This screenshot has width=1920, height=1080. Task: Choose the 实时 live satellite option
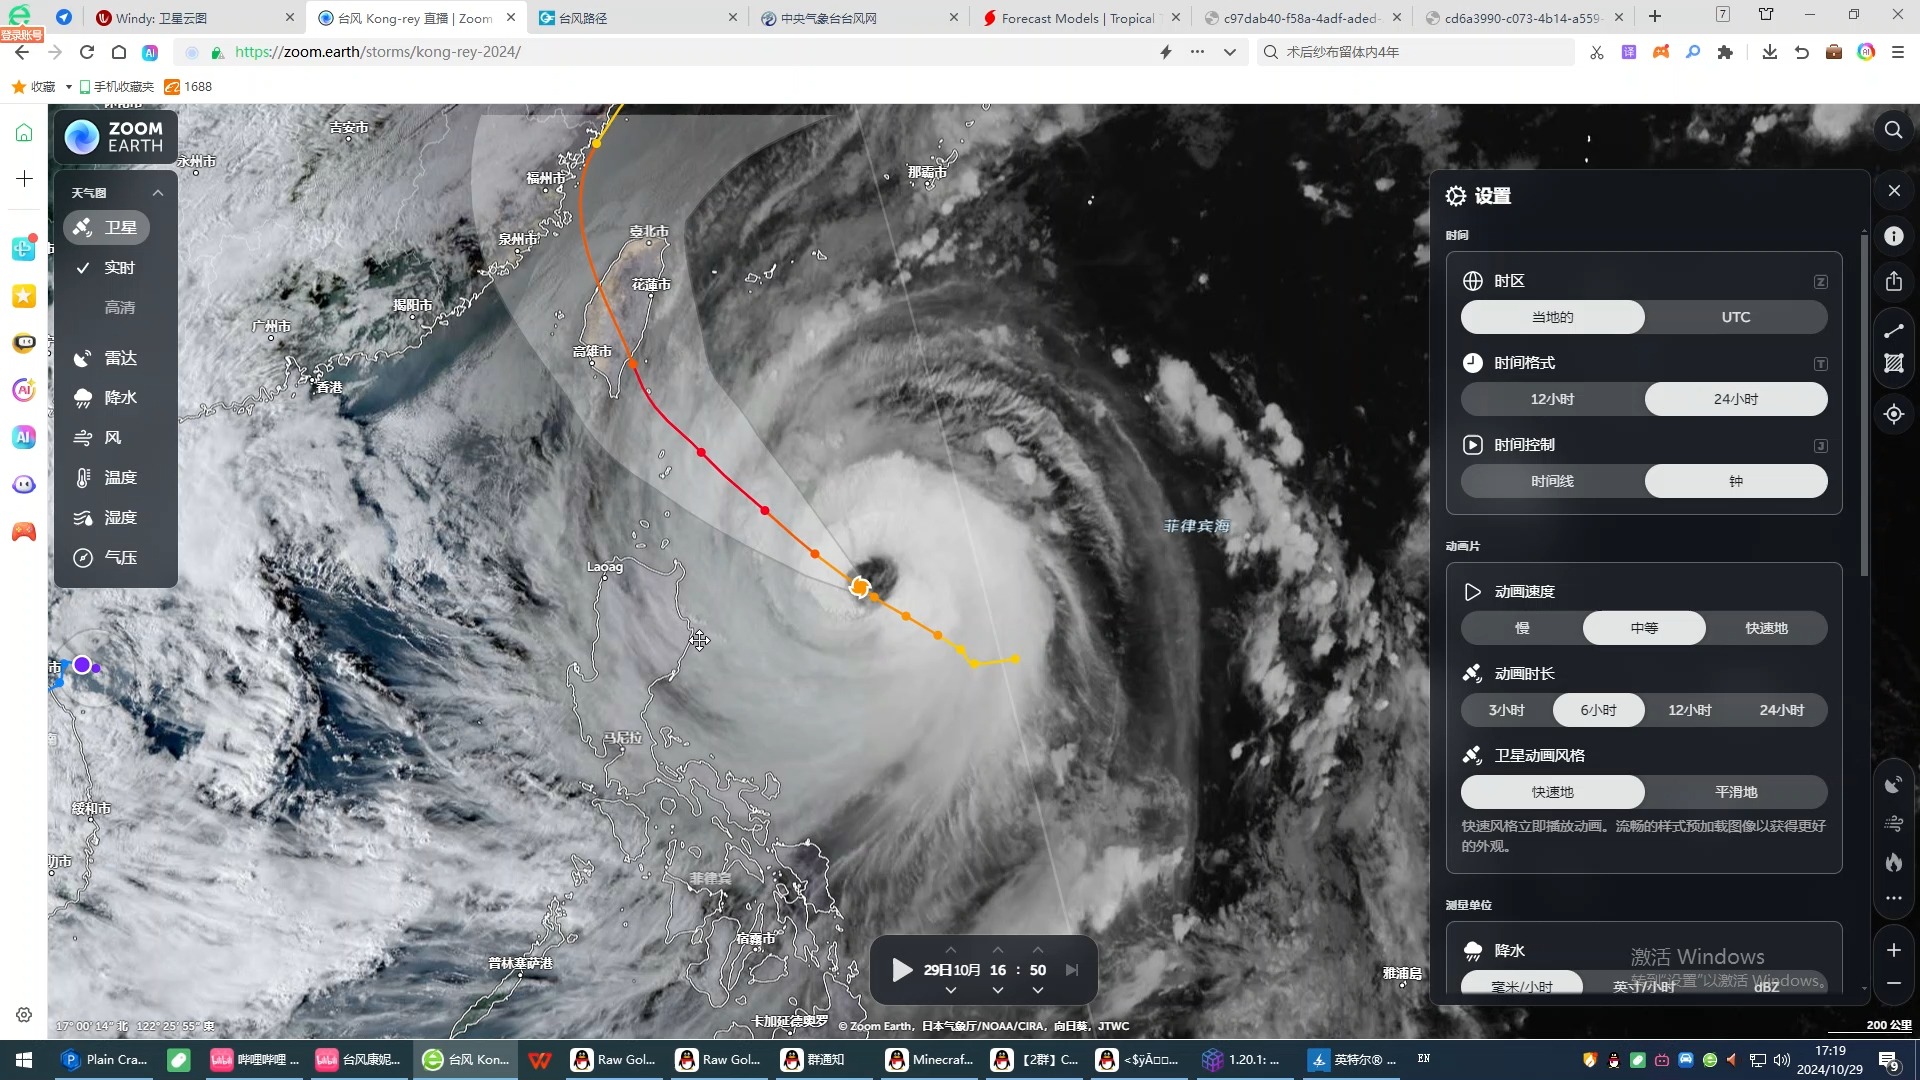(x=107, y=268)
